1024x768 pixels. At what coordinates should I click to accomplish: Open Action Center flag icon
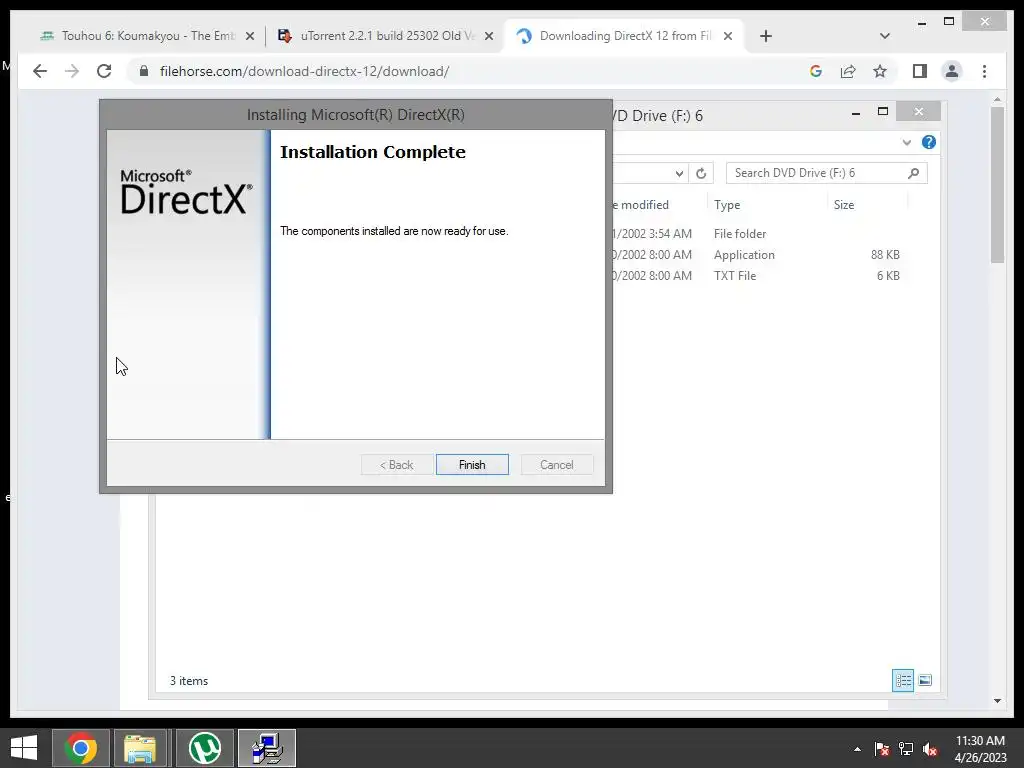[882, 749]
